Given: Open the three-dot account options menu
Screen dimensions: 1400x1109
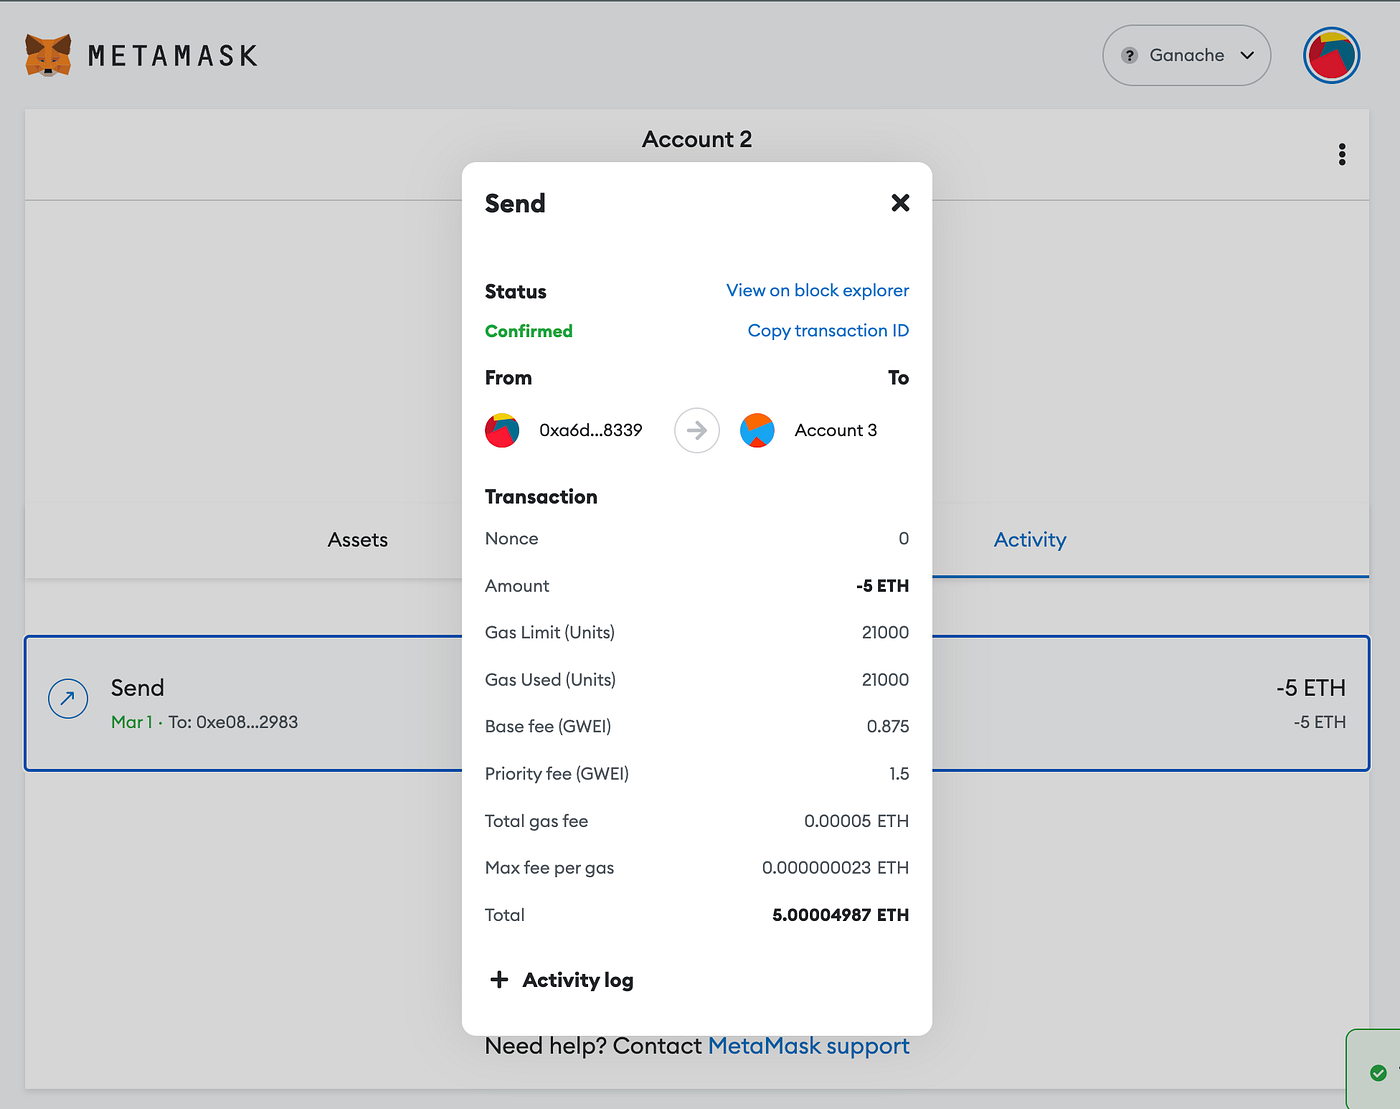Looking at the screenshot, I should (x=1342, y=154).
